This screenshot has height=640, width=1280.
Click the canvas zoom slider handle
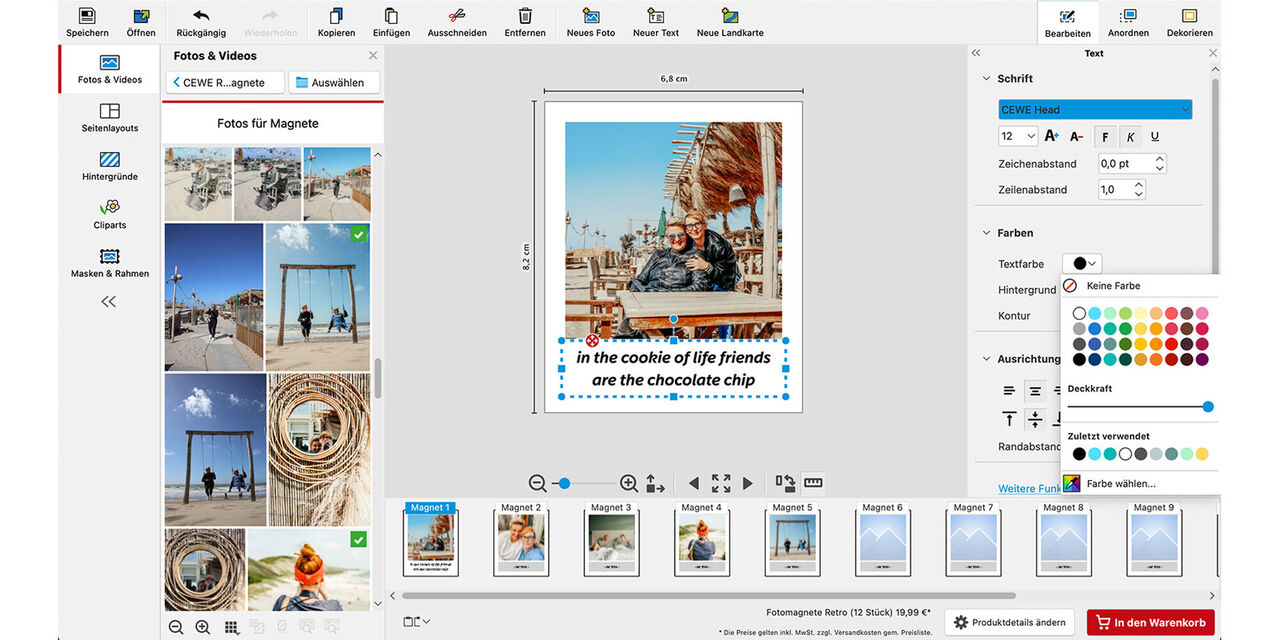click(x=564, y=484)
